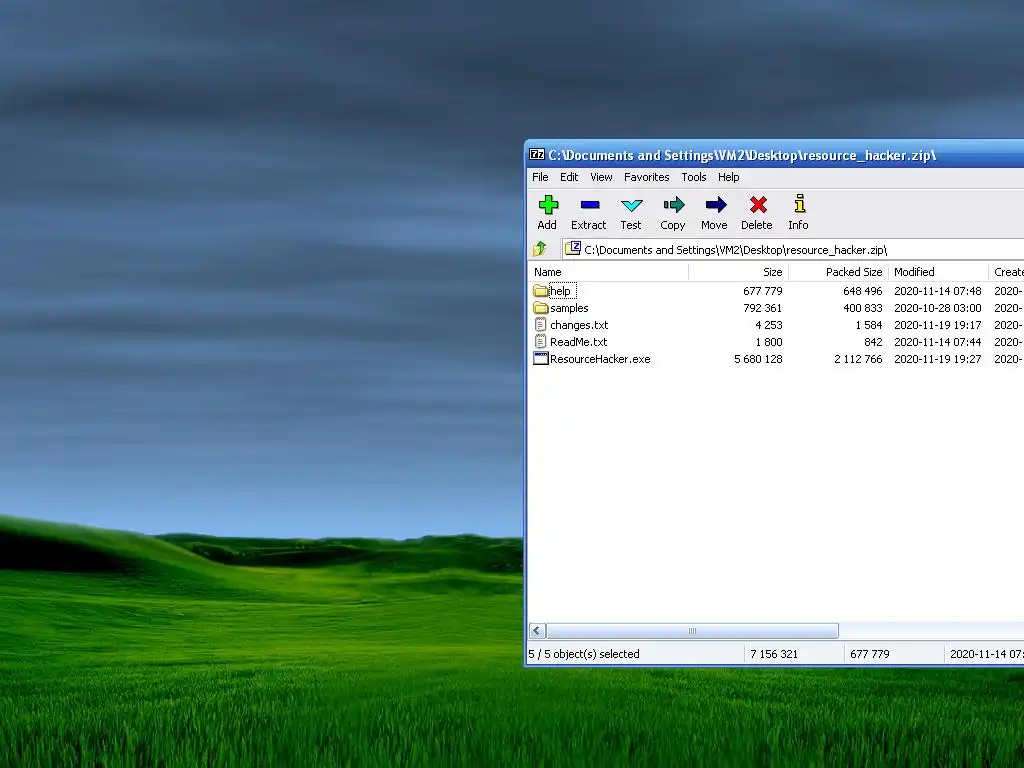
Task: Click packed size 2 112 766
Action: tap(858, 359)
